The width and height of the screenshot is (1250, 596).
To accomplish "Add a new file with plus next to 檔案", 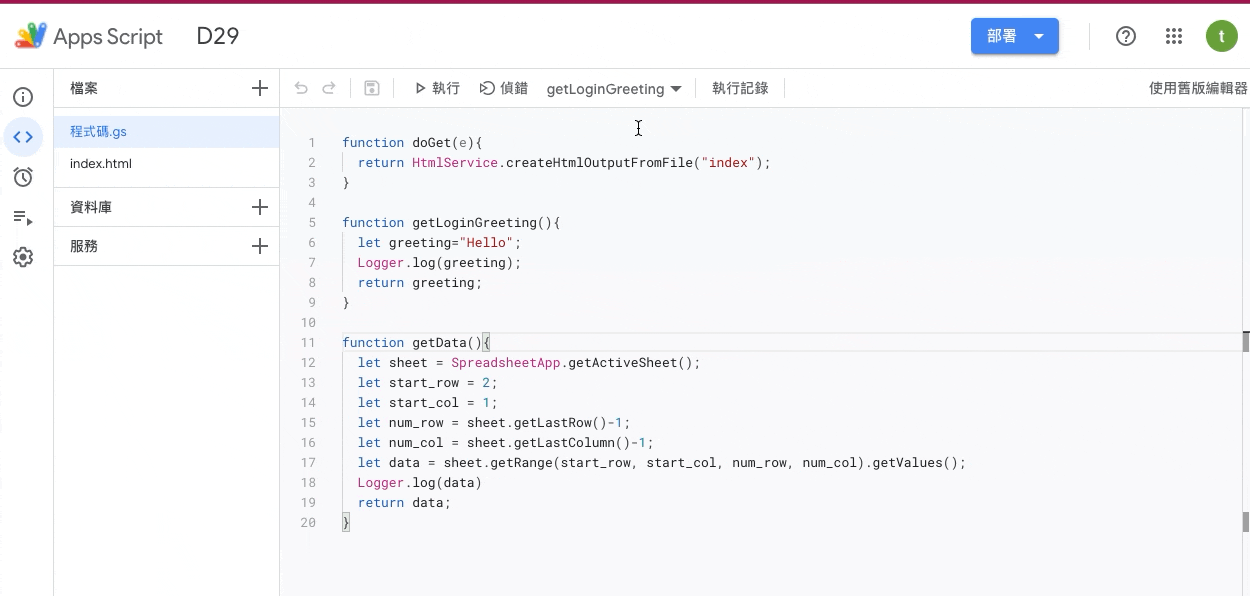I will pos(260,88).
